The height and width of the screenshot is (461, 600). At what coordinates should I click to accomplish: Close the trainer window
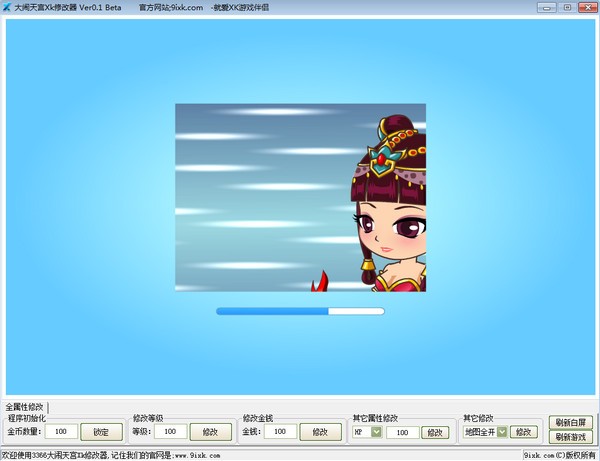[588, 8]
